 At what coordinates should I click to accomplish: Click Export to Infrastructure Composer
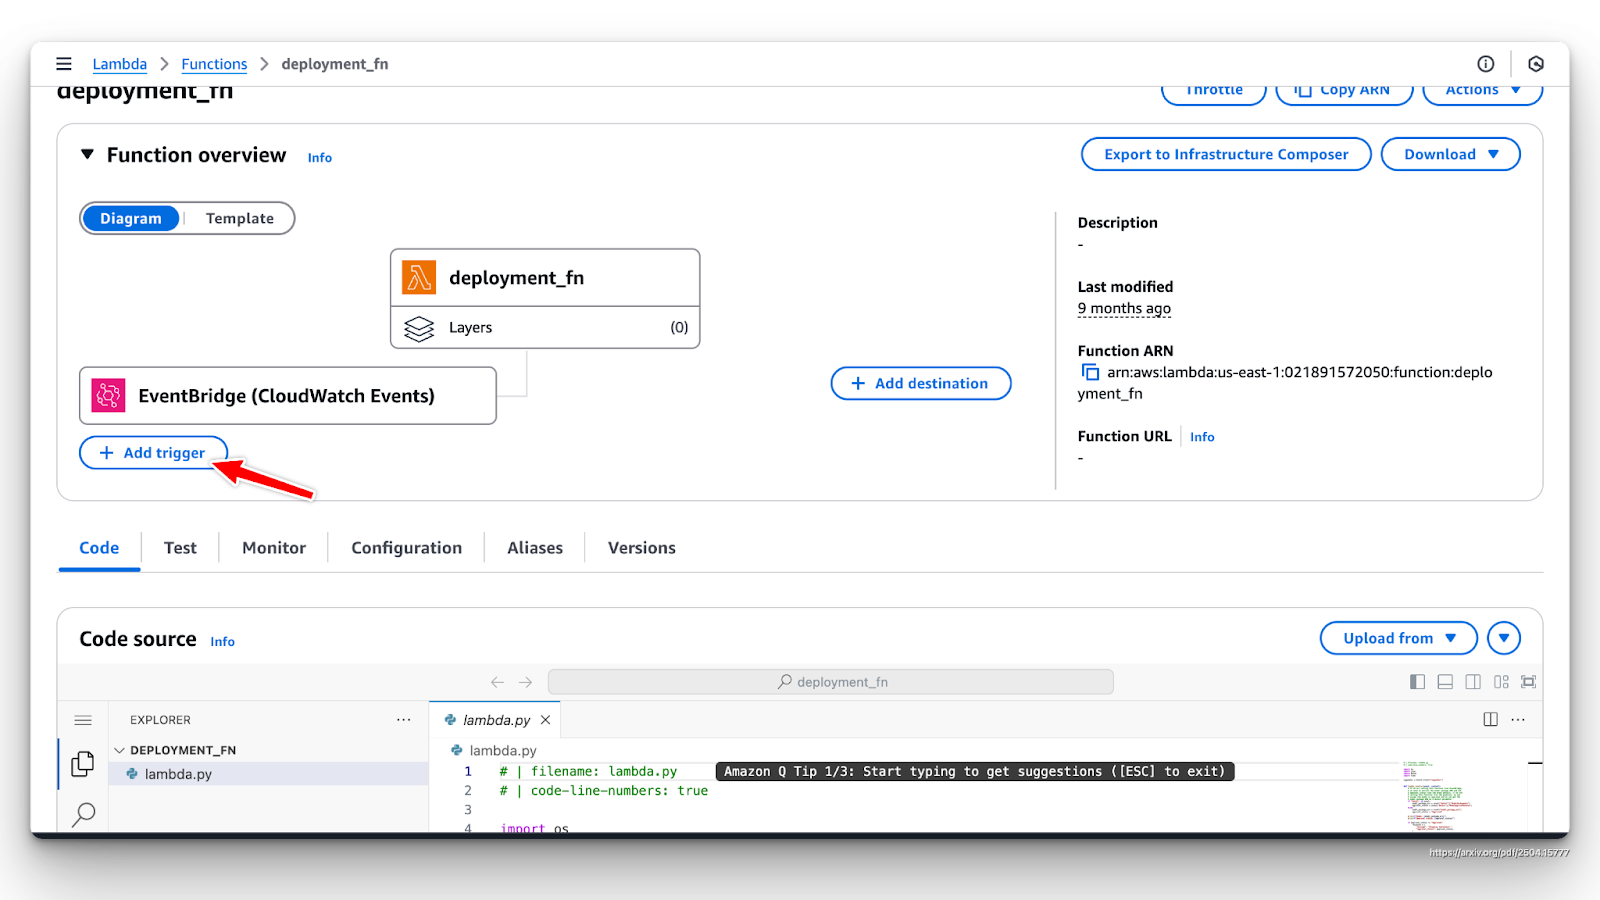tap(1226, 154)
